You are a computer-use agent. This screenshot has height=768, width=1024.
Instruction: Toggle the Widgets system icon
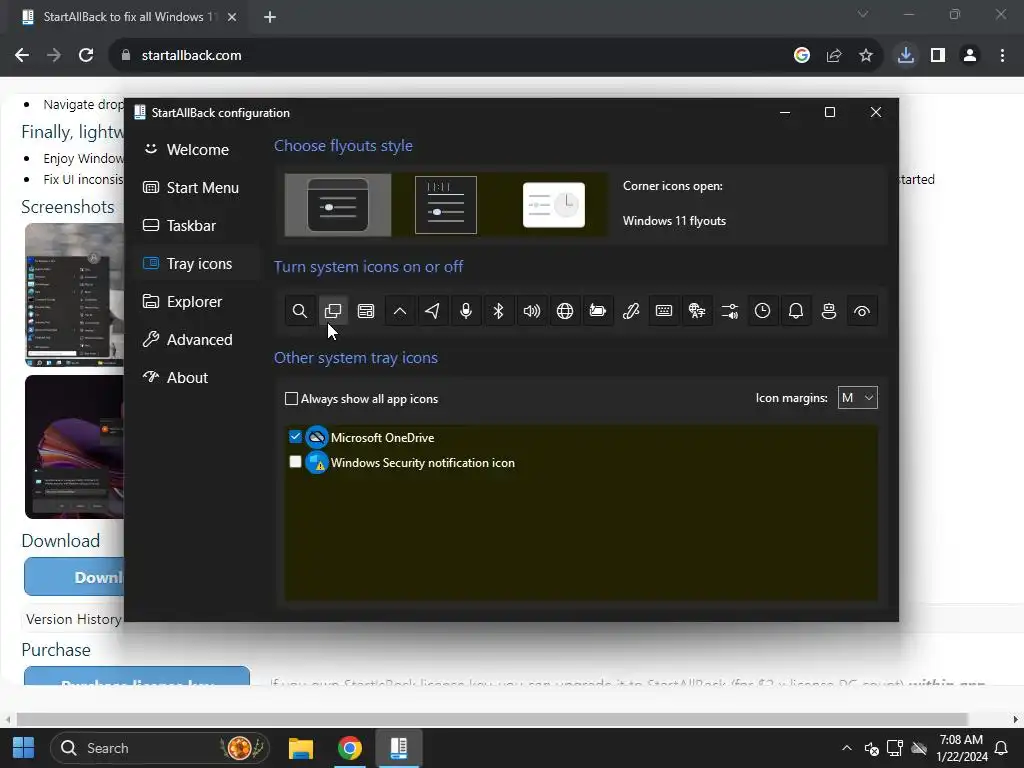tap(366, 311)
